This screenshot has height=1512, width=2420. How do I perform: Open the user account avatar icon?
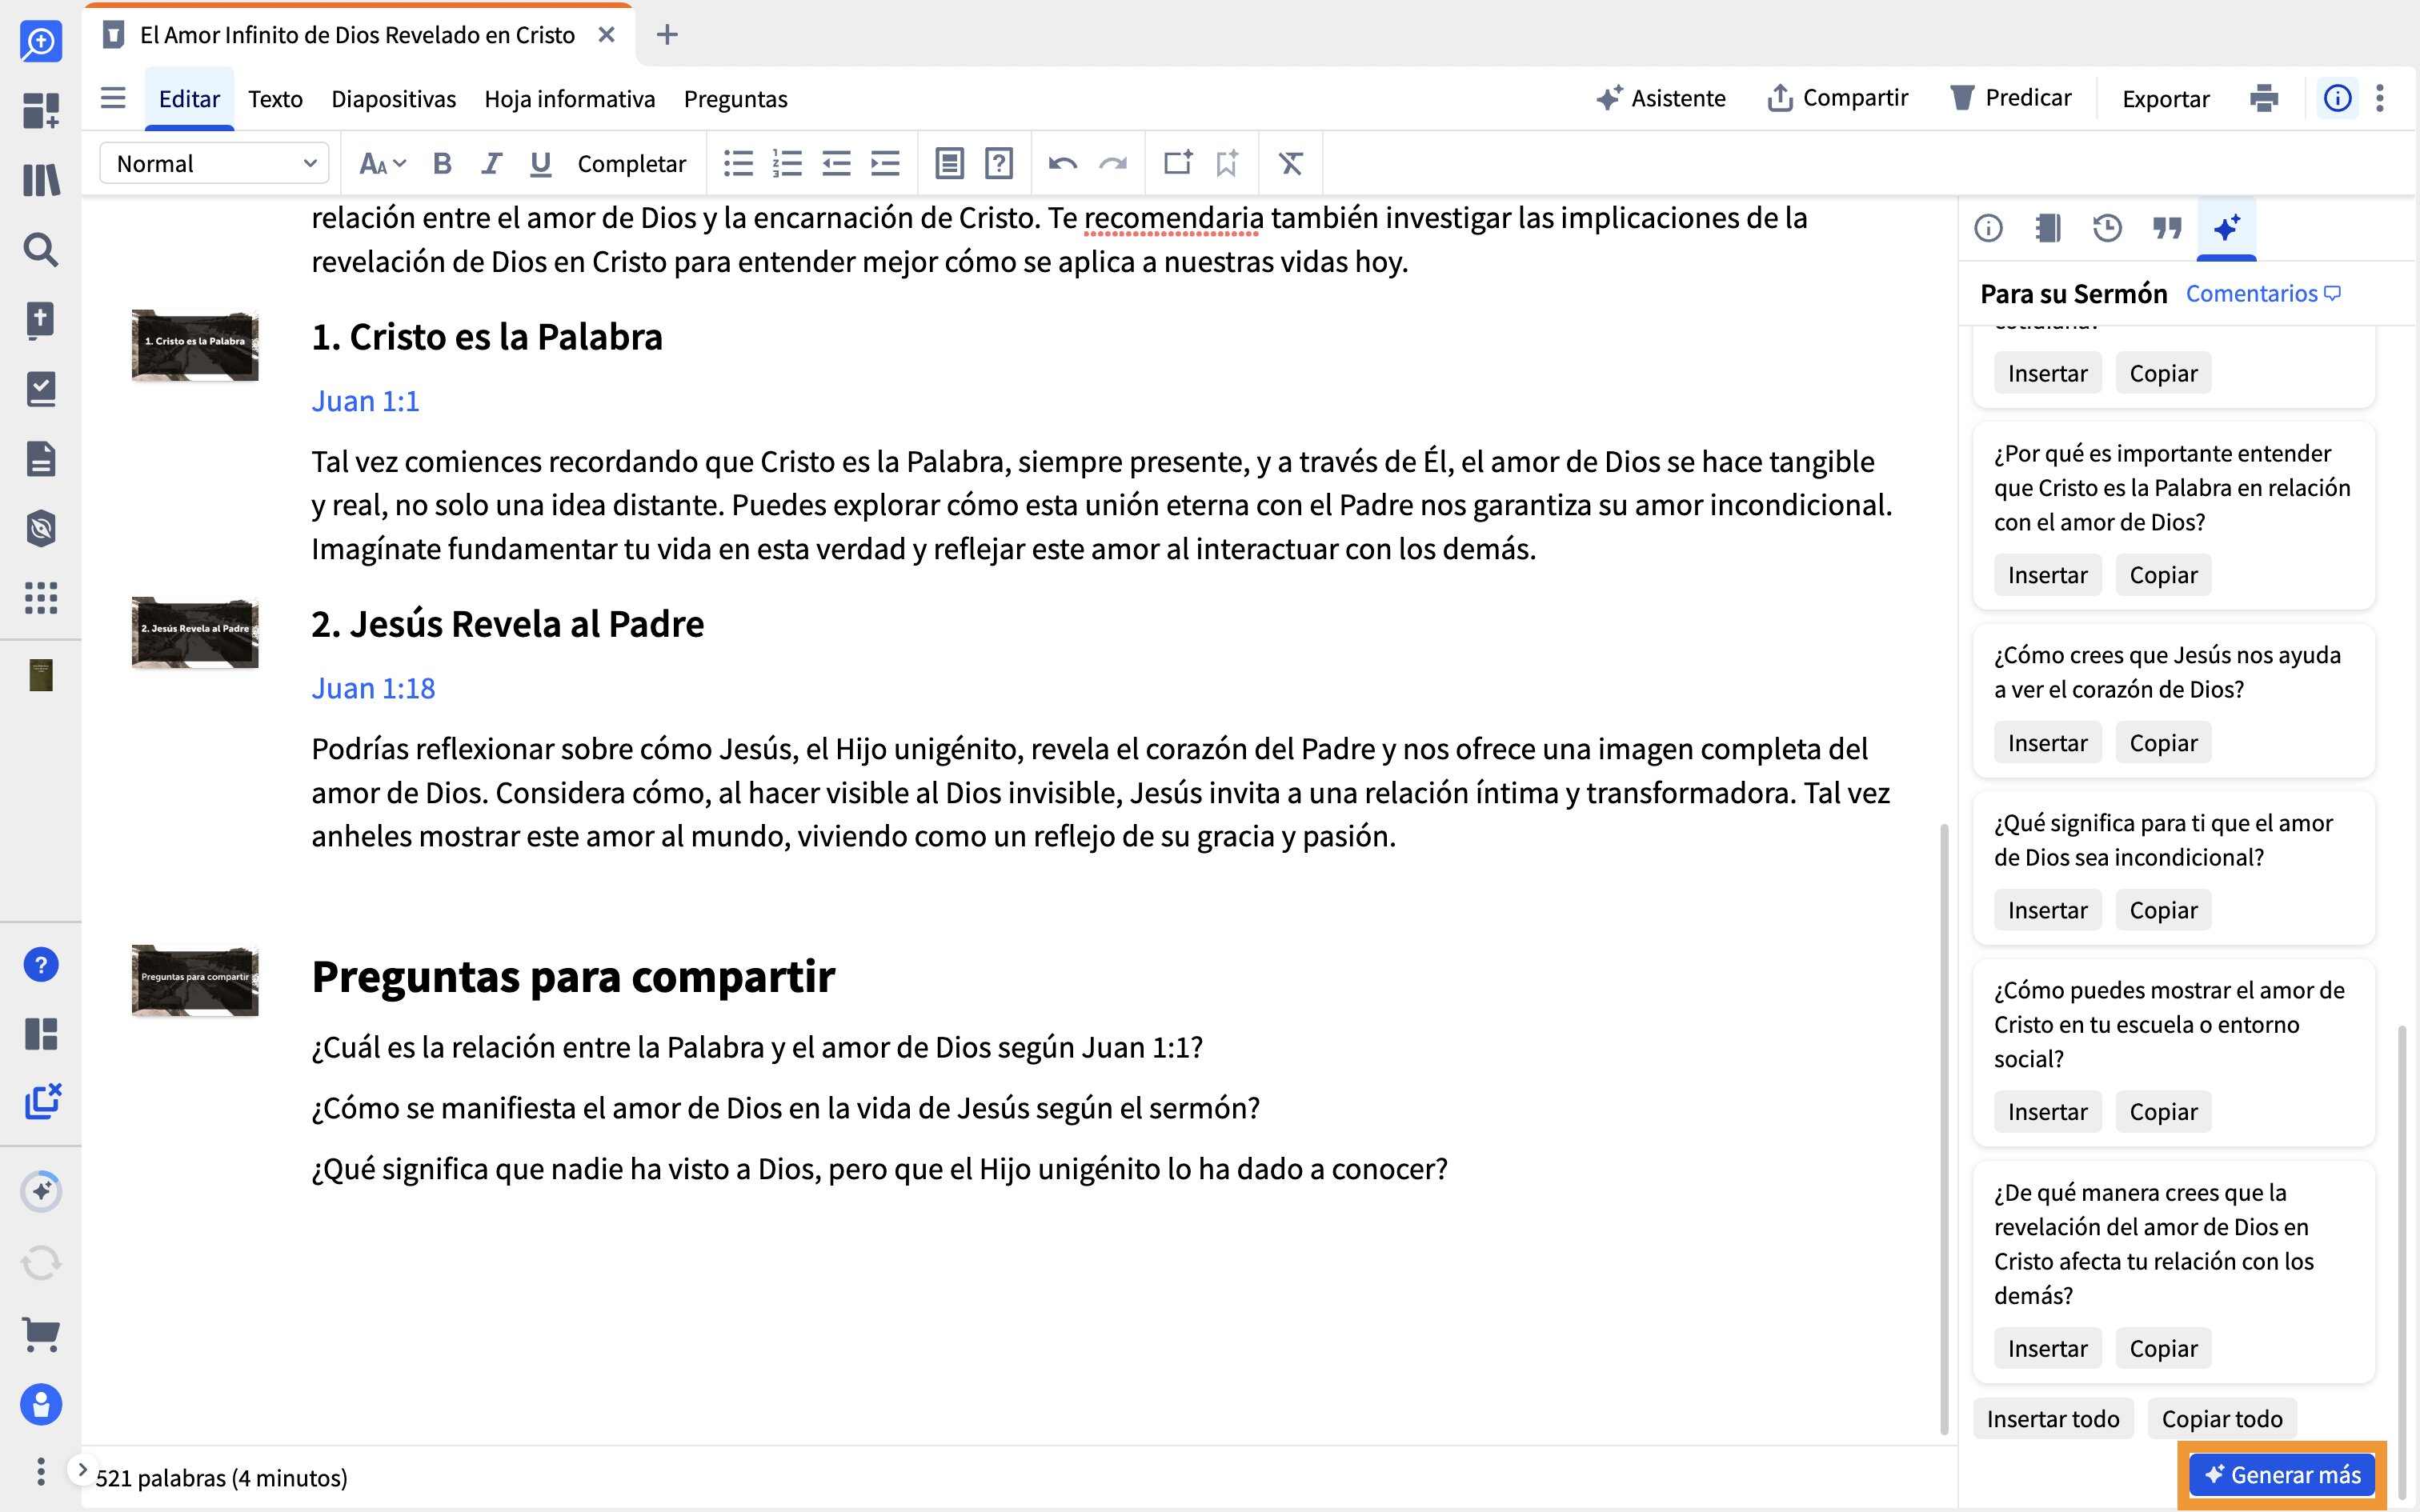[x=41, y=1404]
